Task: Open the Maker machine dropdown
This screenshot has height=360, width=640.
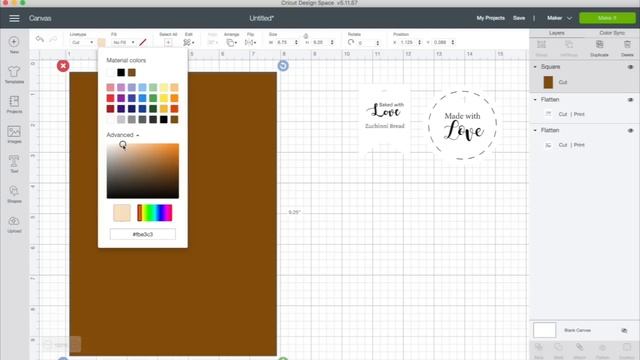Action: click(x=559, y=18)
